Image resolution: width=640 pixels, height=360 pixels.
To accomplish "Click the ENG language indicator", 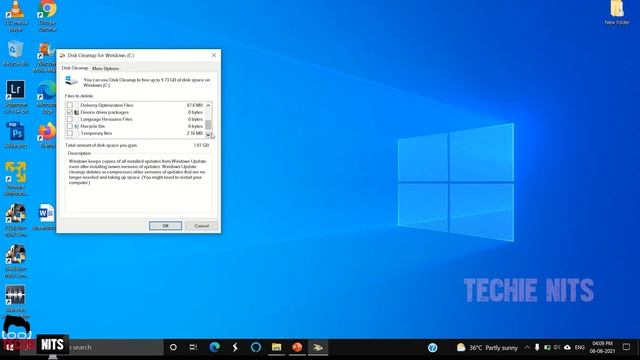I will point(580,347).
